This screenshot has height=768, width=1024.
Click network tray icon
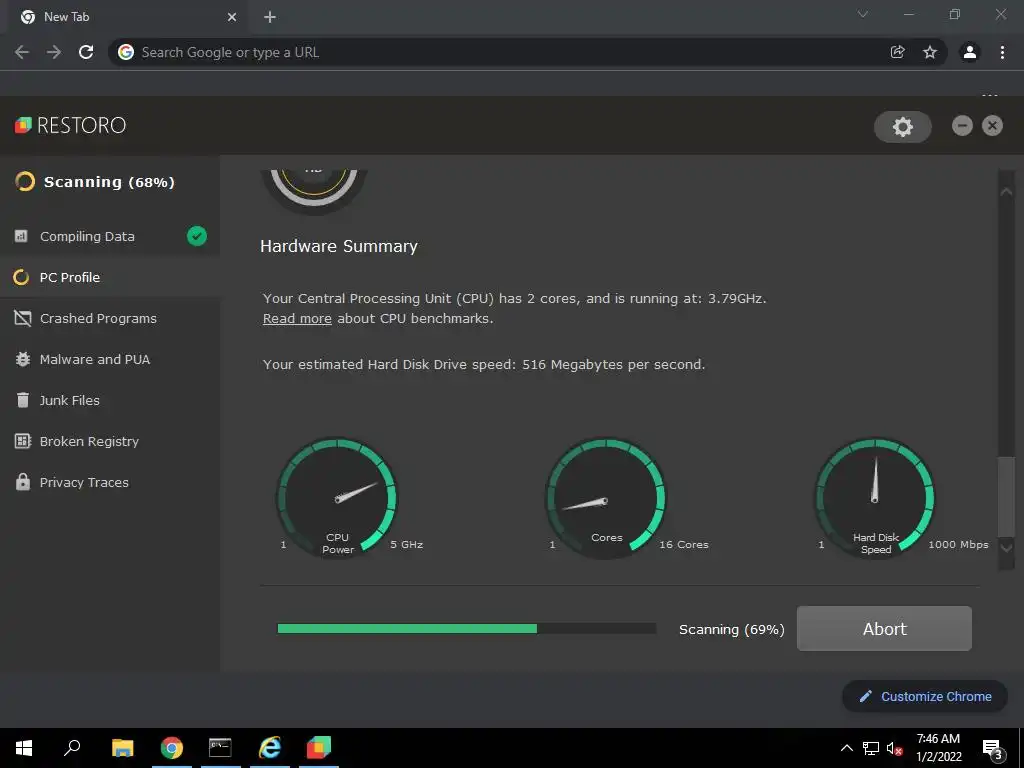click(871, 748)
